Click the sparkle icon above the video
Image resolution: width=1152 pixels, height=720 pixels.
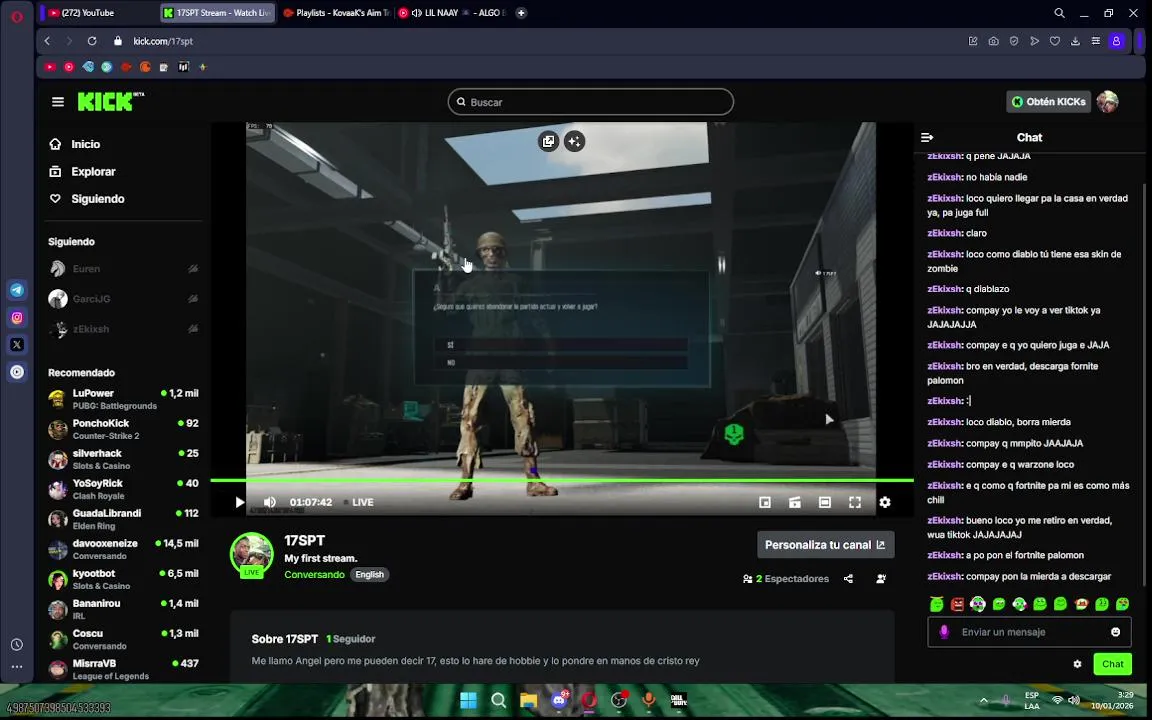tap(575, 141)
